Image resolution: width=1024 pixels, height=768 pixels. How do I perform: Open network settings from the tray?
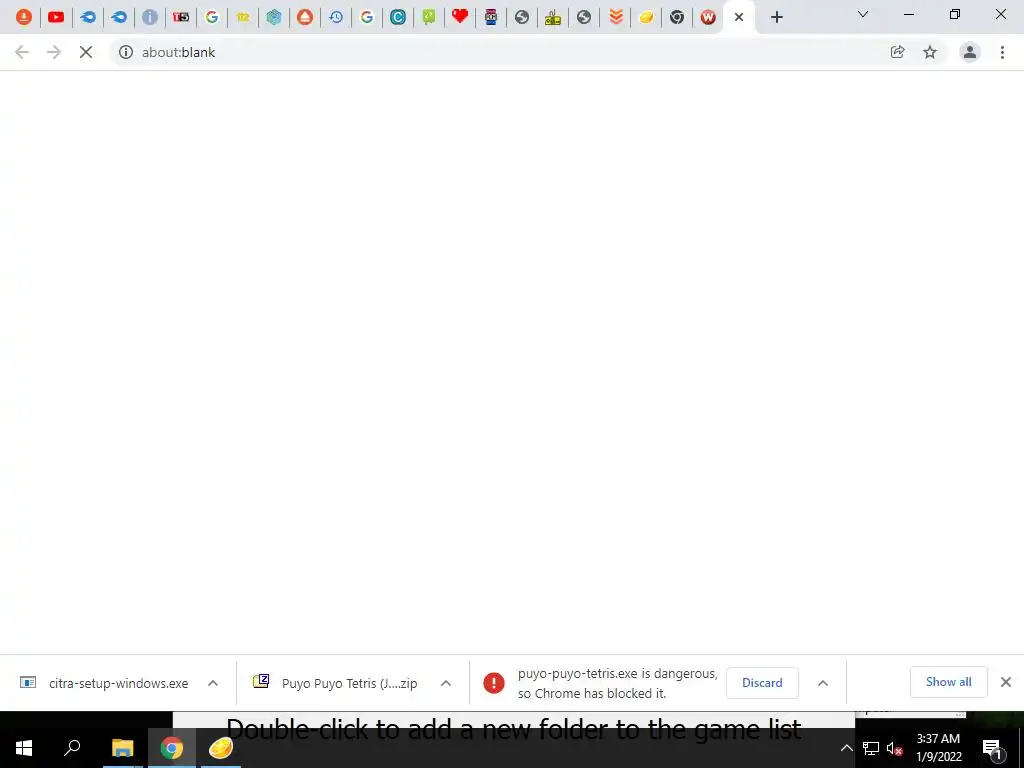pos(871,748)
